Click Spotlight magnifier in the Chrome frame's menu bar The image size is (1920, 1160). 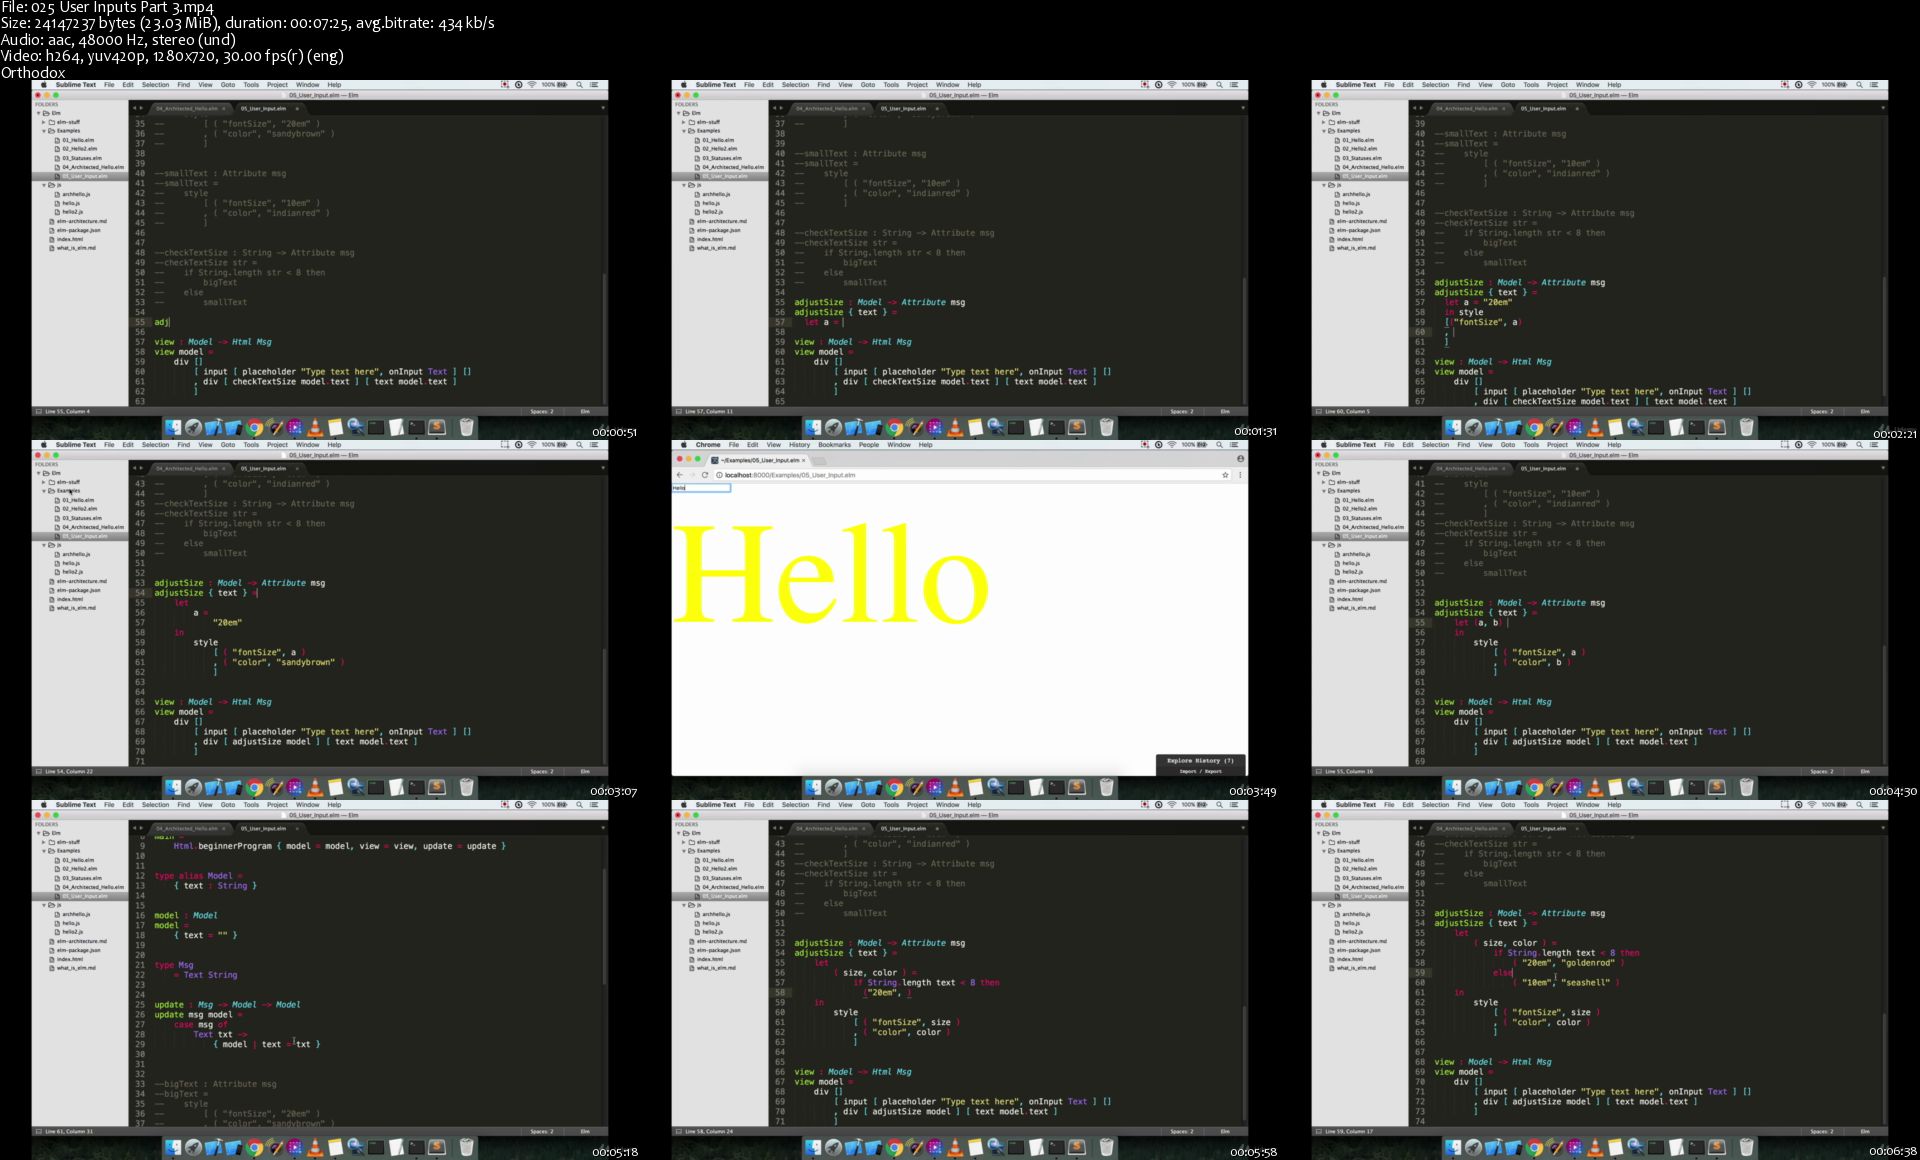point(1219,445)
